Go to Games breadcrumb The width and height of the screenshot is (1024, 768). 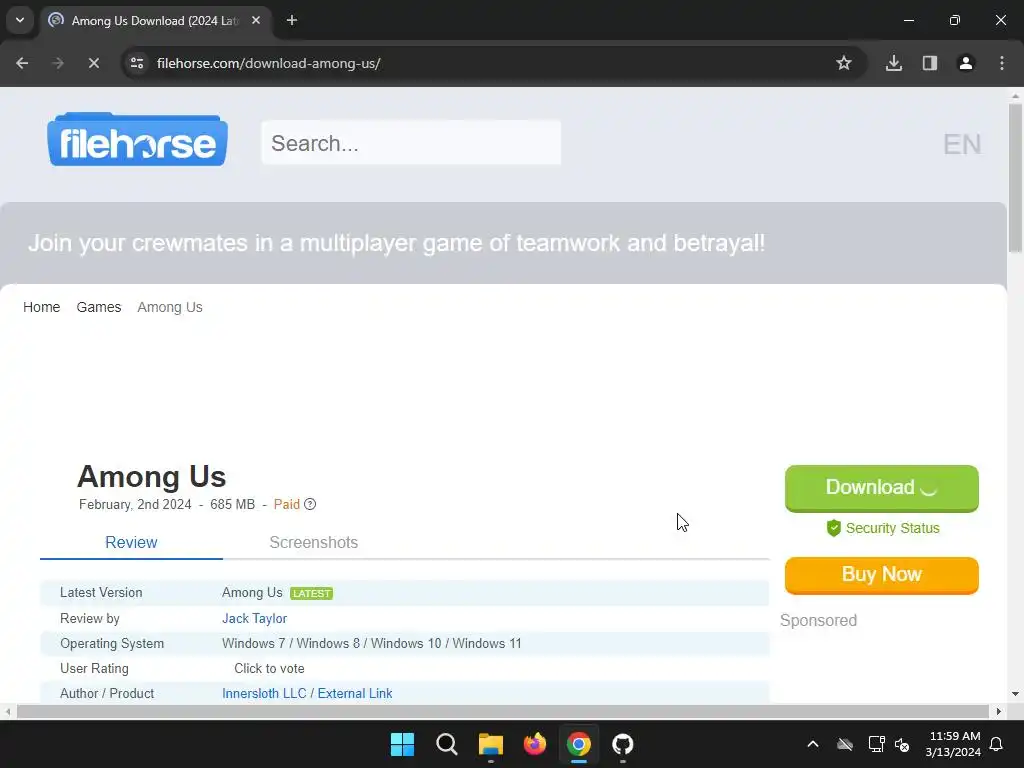coord(99,307)
